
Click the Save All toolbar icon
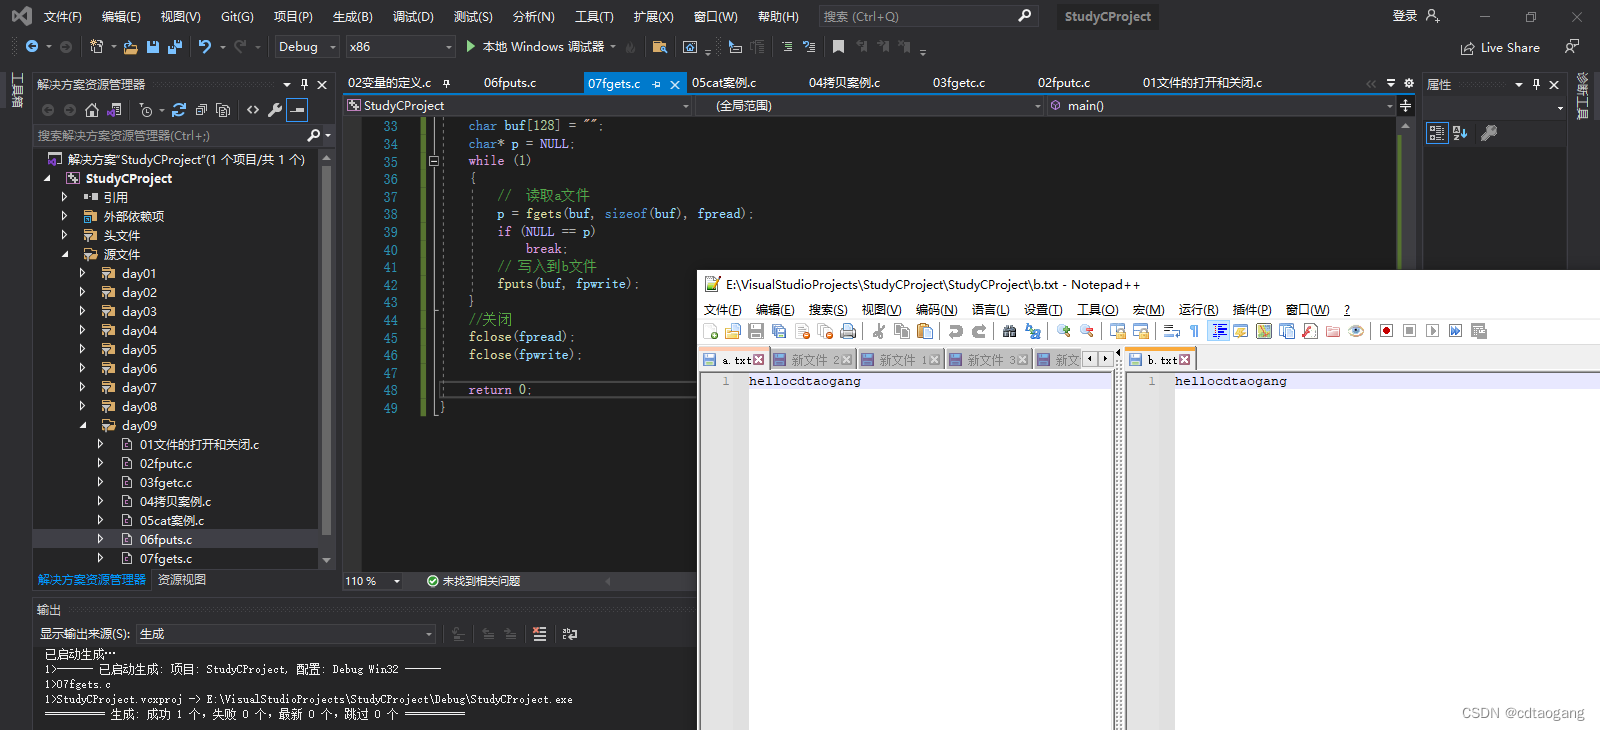(175, 47)
